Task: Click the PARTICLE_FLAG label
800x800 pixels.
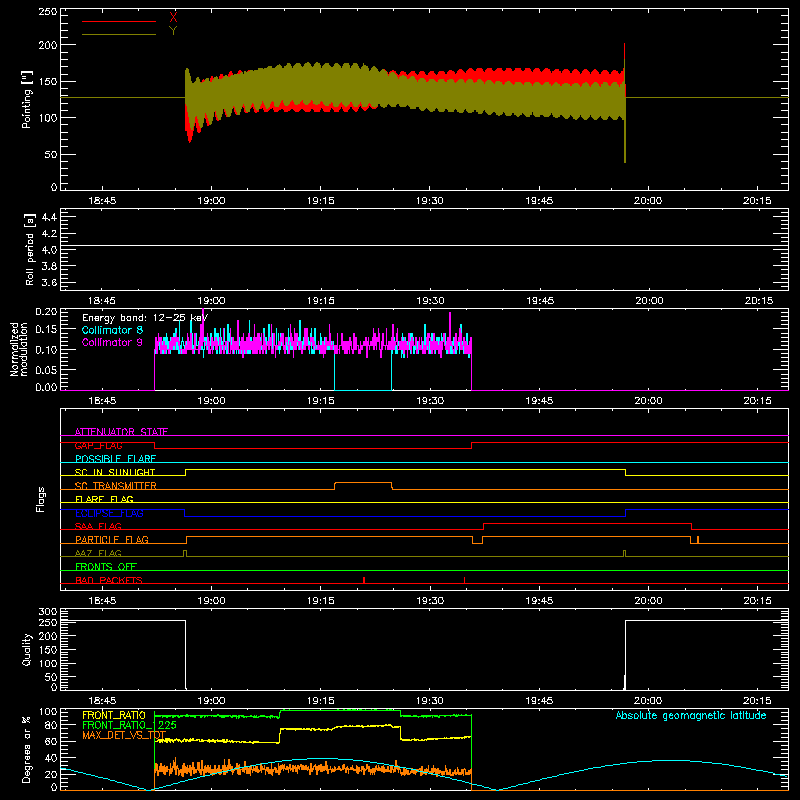Action: click(112, 539)
